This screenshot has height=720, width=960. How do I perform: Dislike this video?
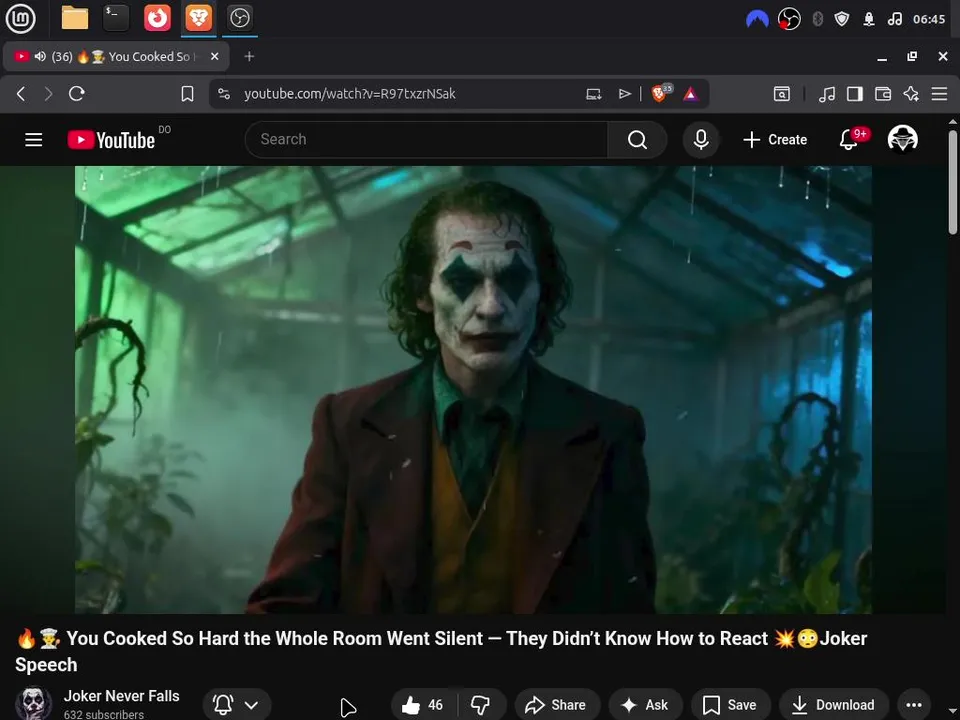[x=481, y=705]
